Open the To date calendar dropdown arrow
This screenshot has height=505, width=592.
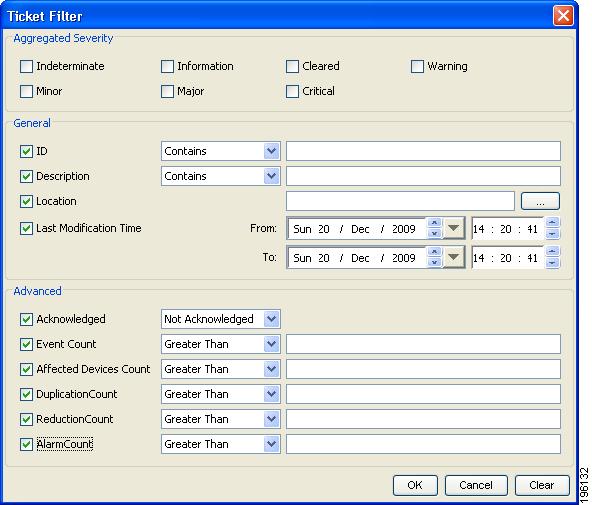point(453,257)
